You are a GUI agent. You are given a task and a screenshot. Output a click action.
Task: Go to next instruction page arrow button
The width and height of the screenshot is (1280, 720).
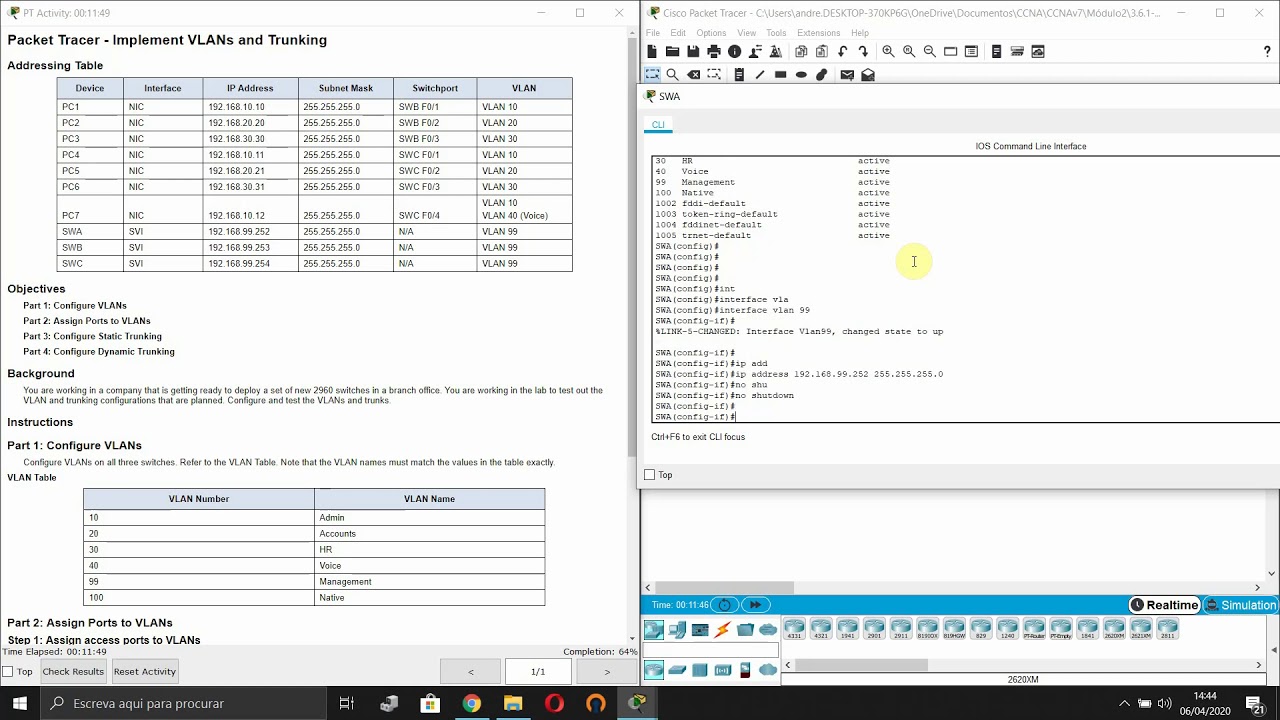pyautogui.click(x=606, y=672)
